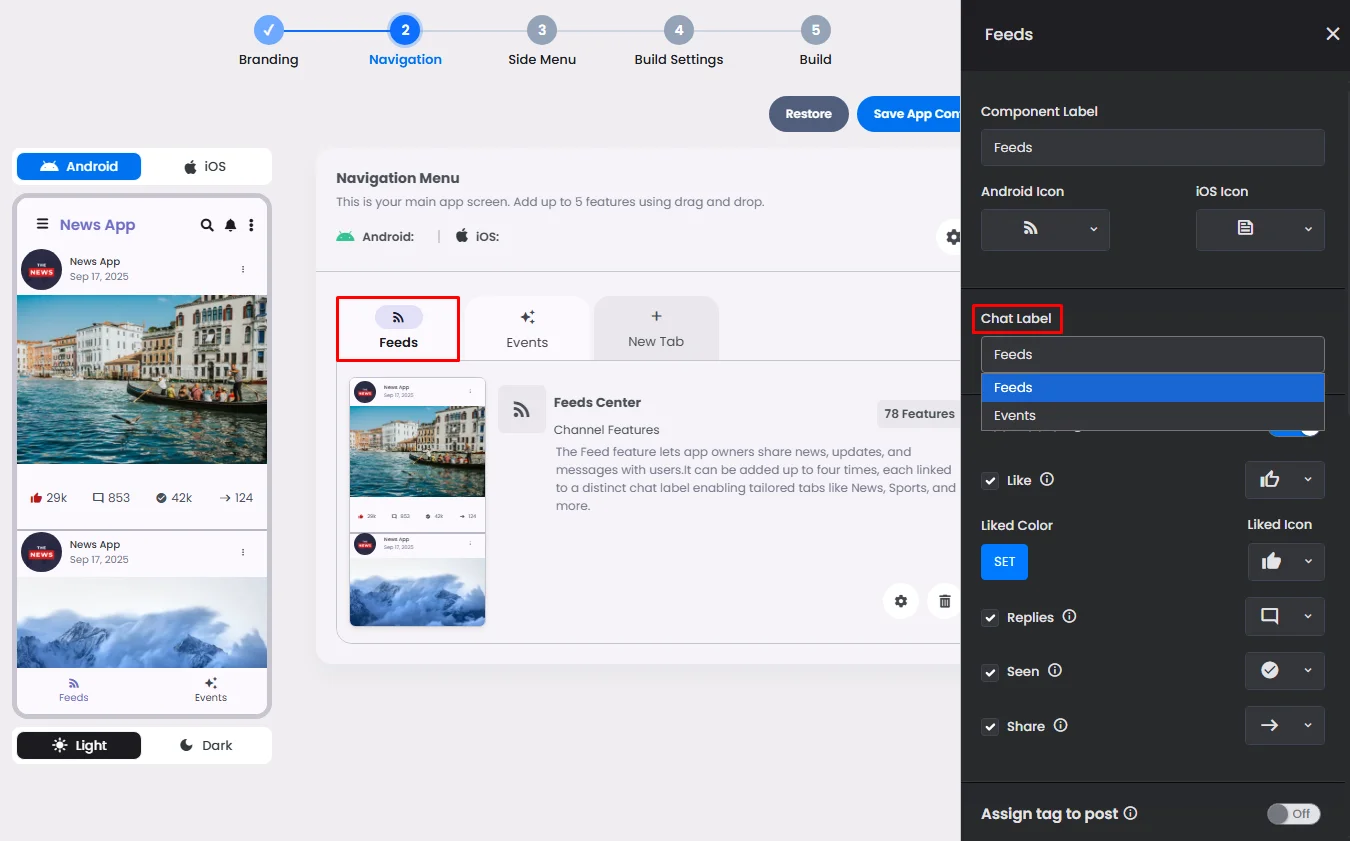The height and width of the screenshot is (841, 1350).
Task: Enable Assign tag to post switch
Action: [x=1293, y=814]
